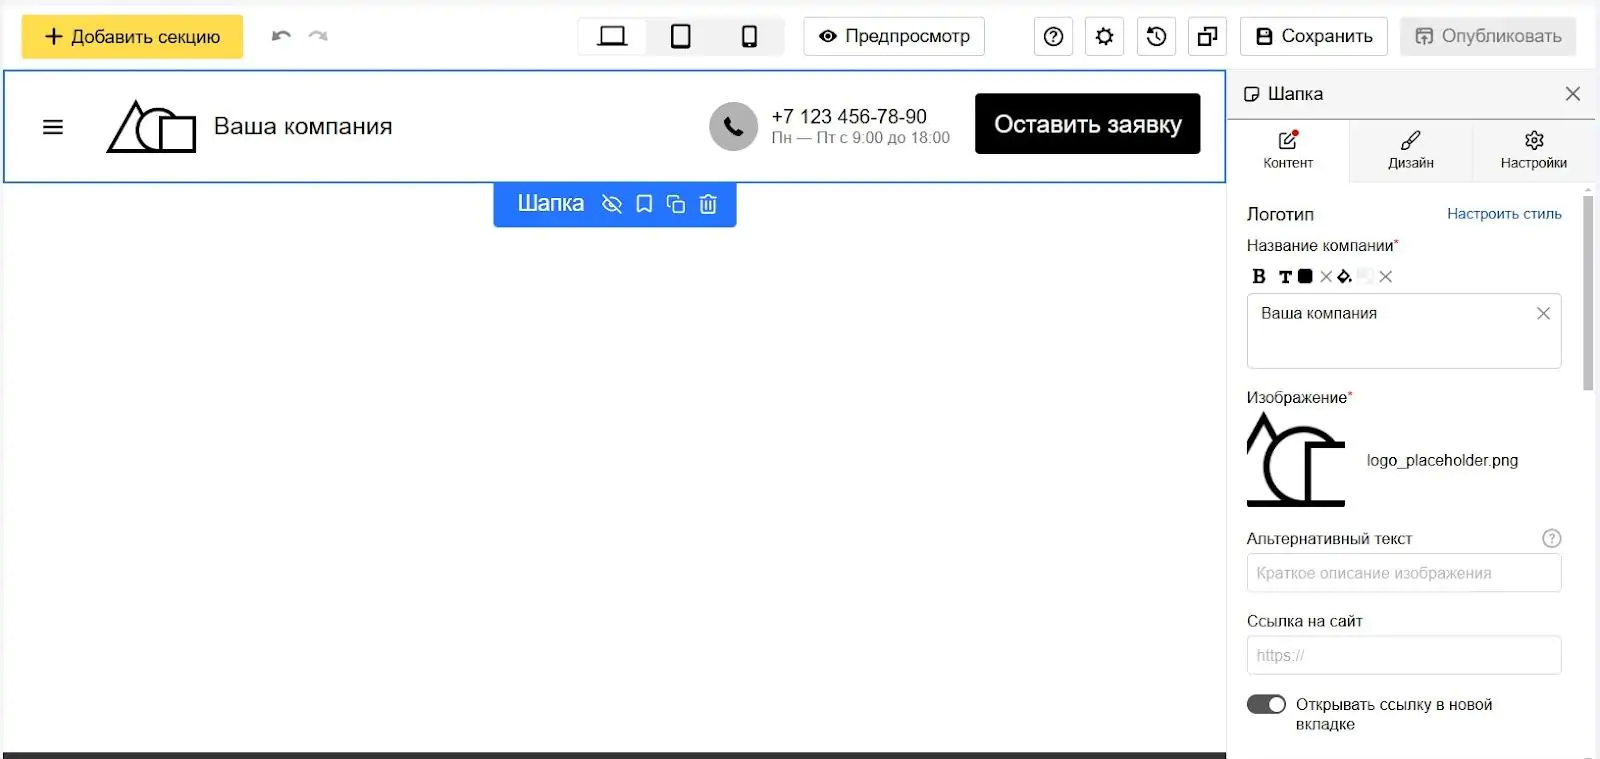
Task: Open the Дизайн tab
Action: [x=1411, y=151]
